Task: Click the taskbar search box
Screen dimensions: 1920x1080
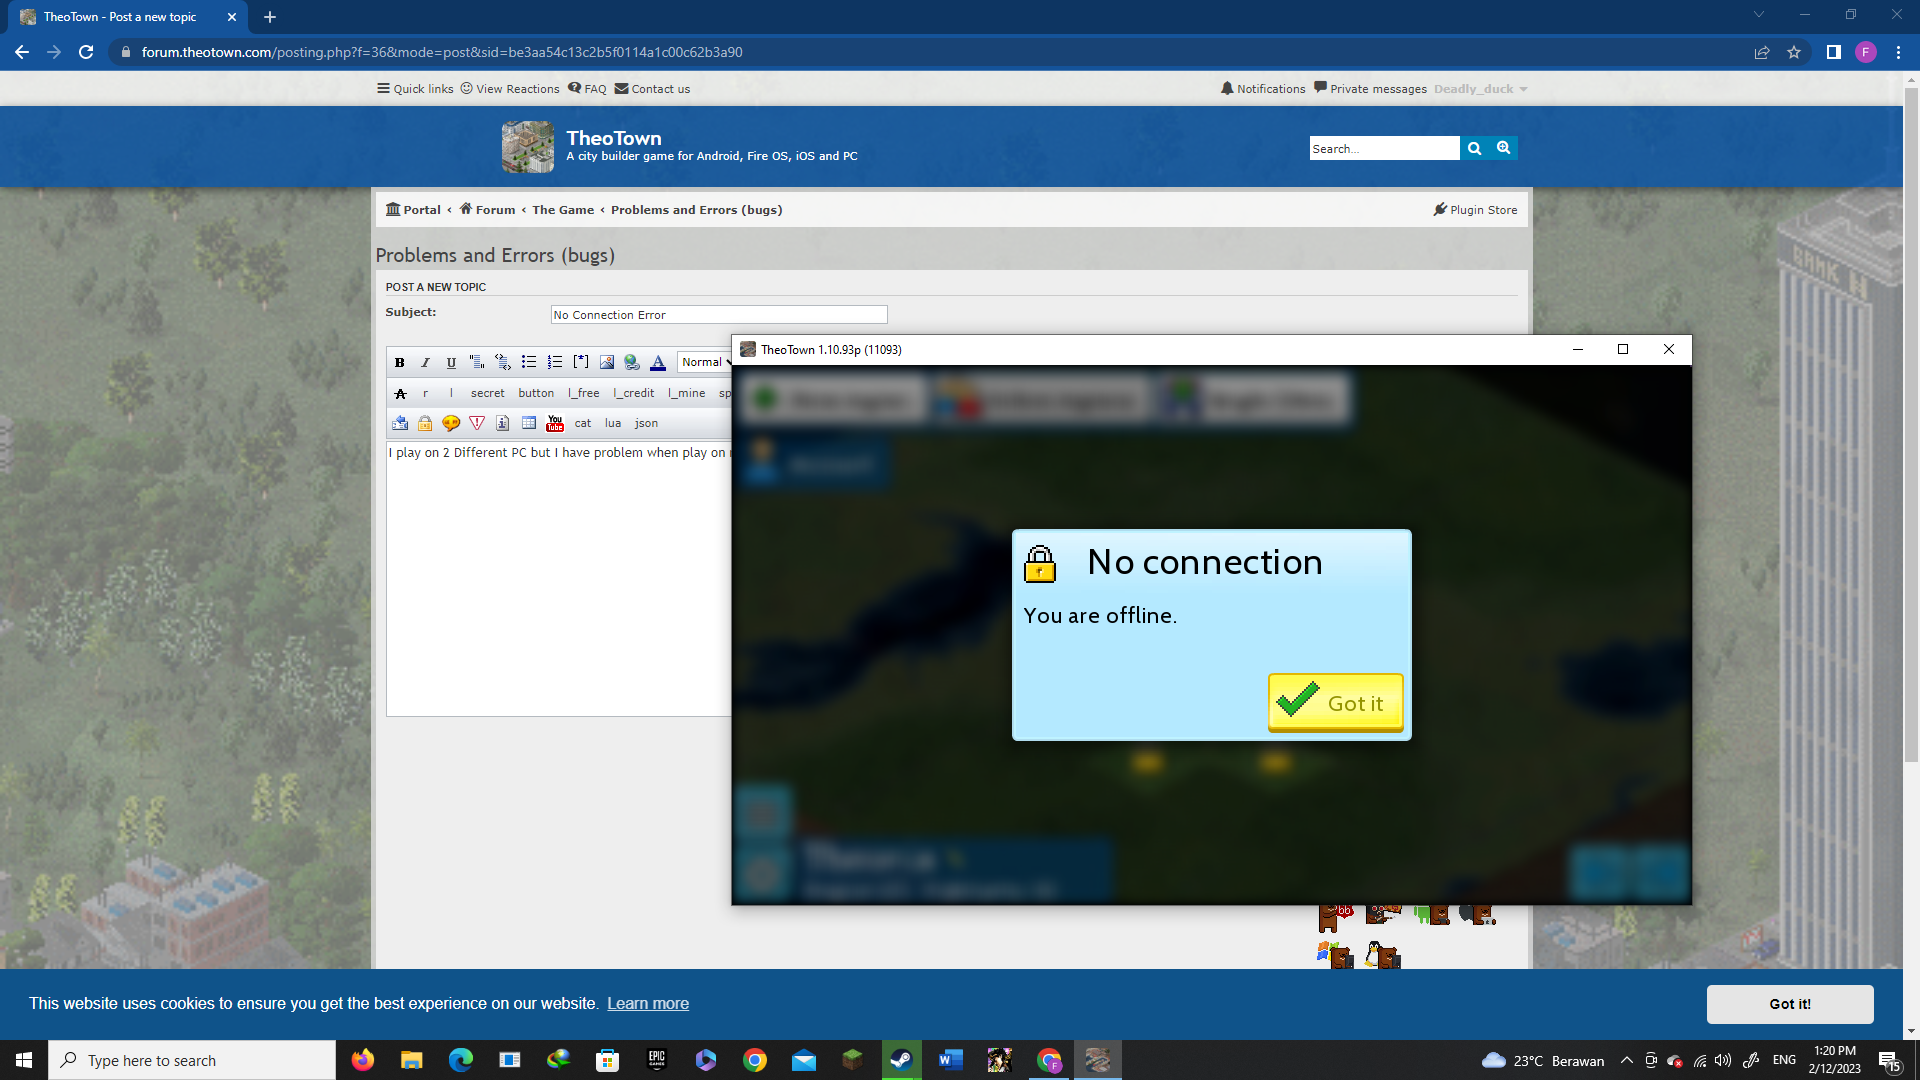Action: (x=192, y=1060)
